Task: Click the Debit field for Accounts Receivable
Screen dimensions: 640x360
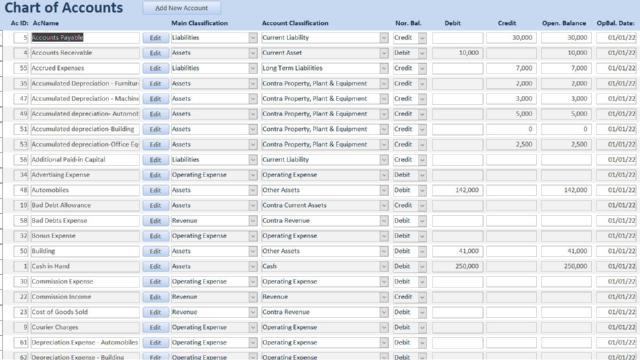Action: (x=457, y=53)
